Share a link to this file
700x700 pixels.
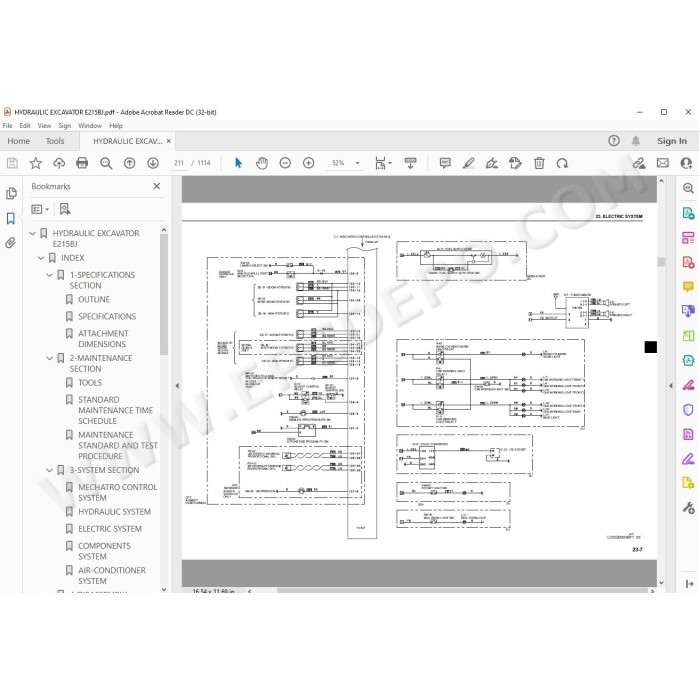tap(639, 163)
